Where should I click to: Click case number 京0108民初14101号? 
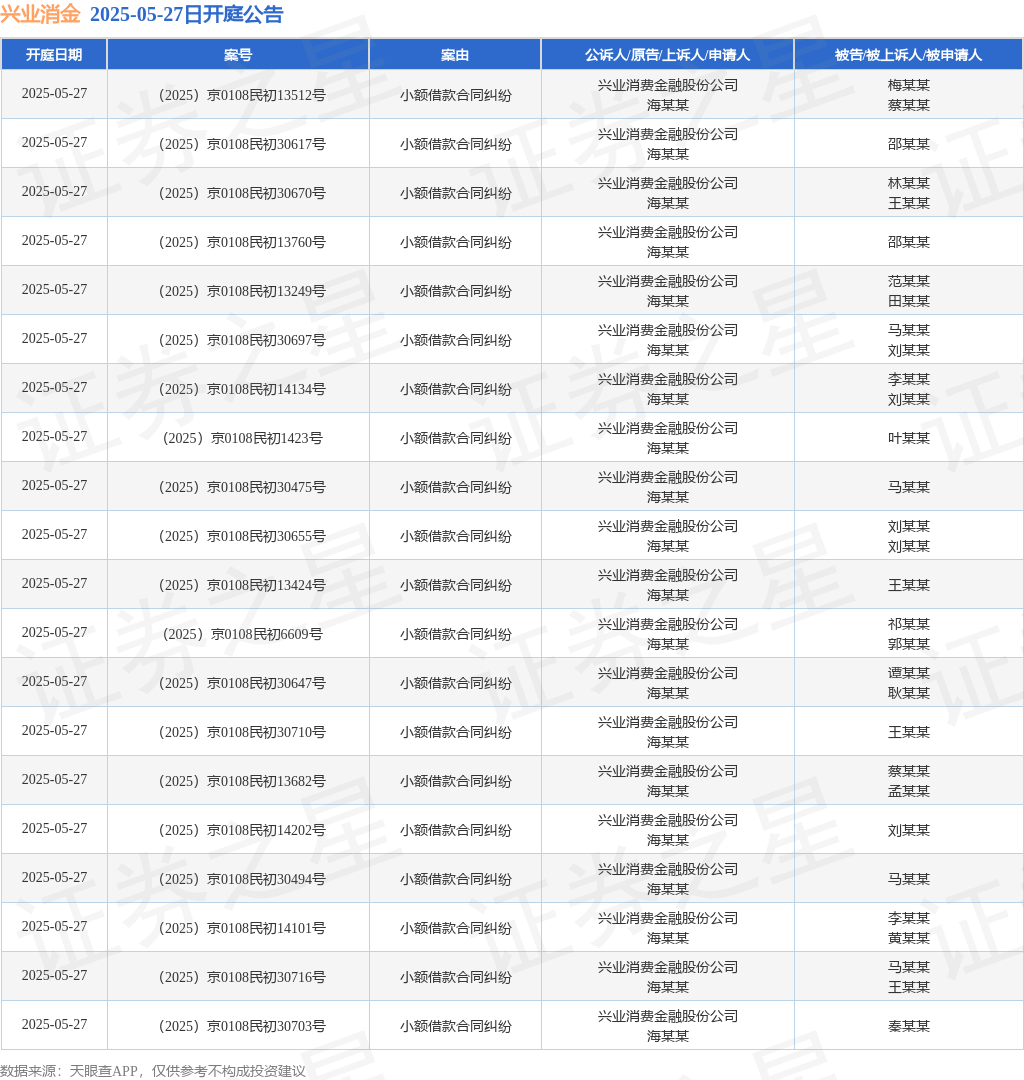click(266, 927)
